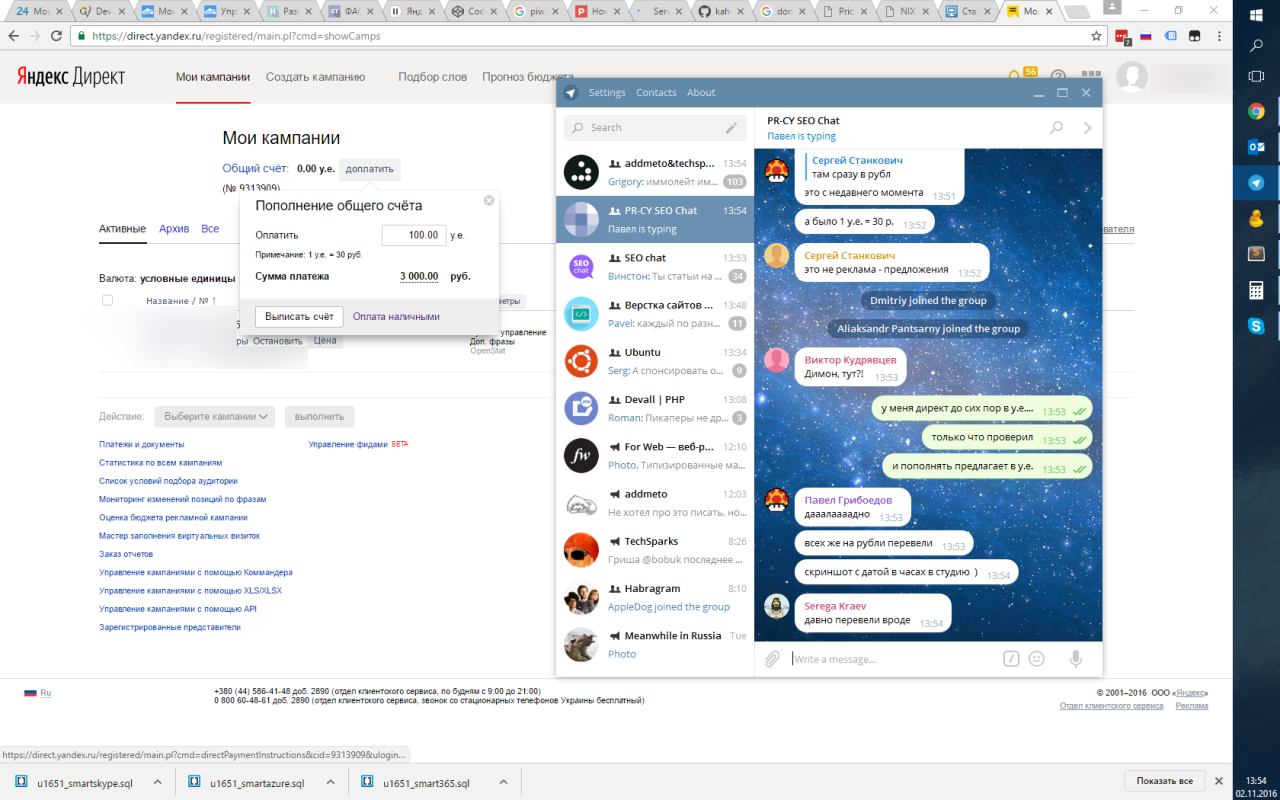Screen dimensions: 1280x800
Task: Click the microphone voice message icon
Action: (x=1076, y=659)
